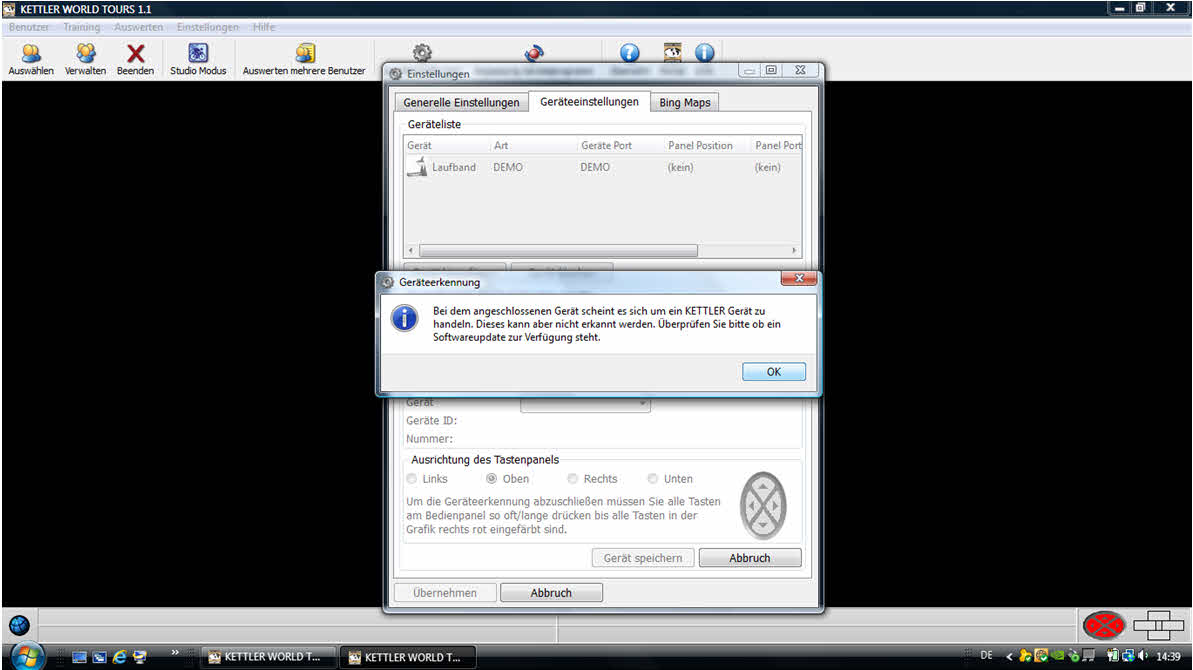This screenshot has height=670, width=1193.
Task: Confirm the Geräteerkennung dialog with OK
Action: coord(774,372)
